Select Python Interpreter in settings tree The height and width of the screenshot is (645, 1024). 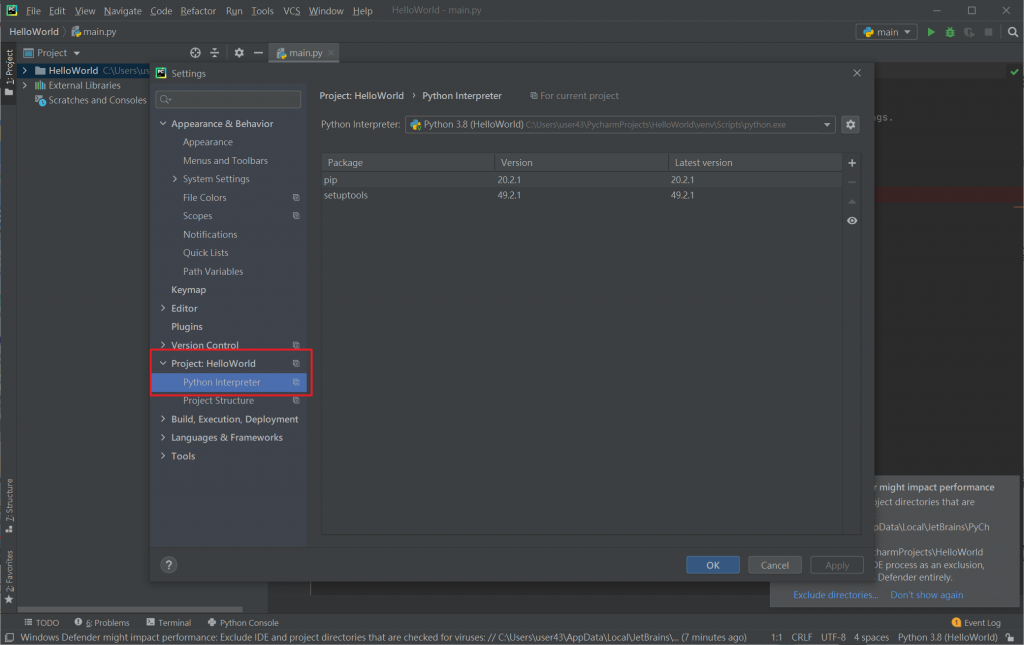pyautogui.click(x=229, y=383)
